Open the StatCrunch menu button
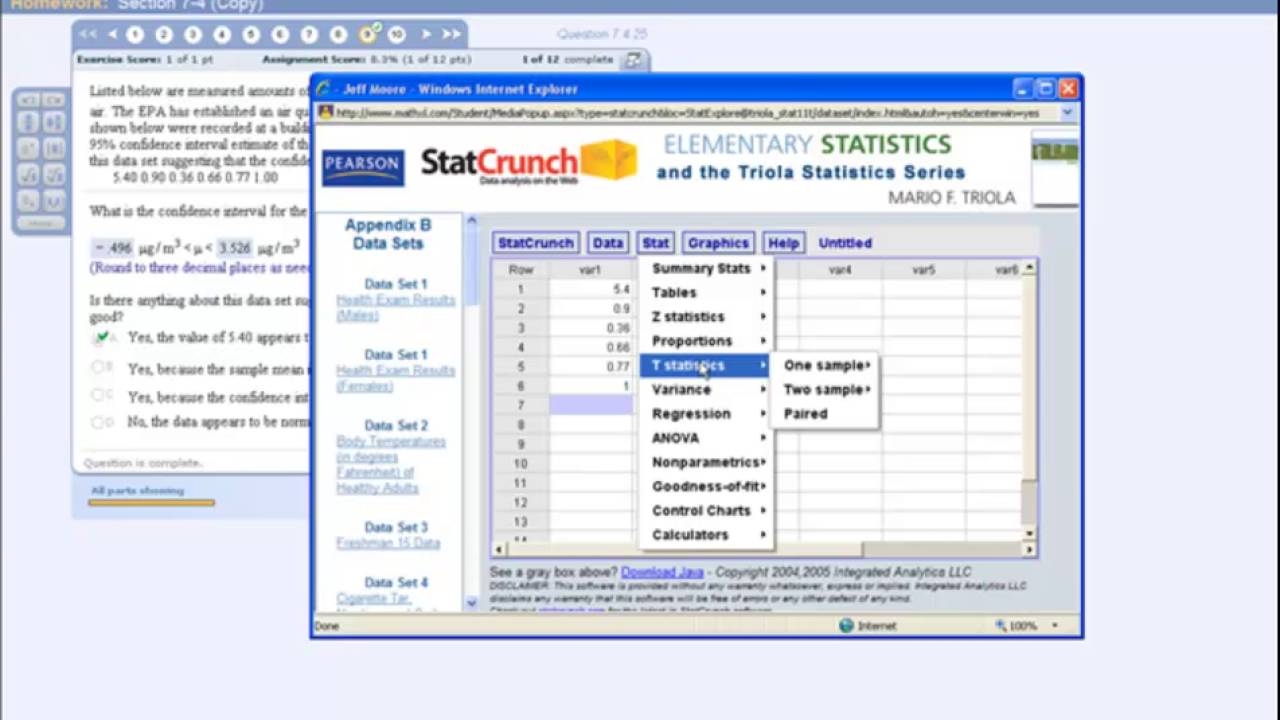 tap(536, 243)
